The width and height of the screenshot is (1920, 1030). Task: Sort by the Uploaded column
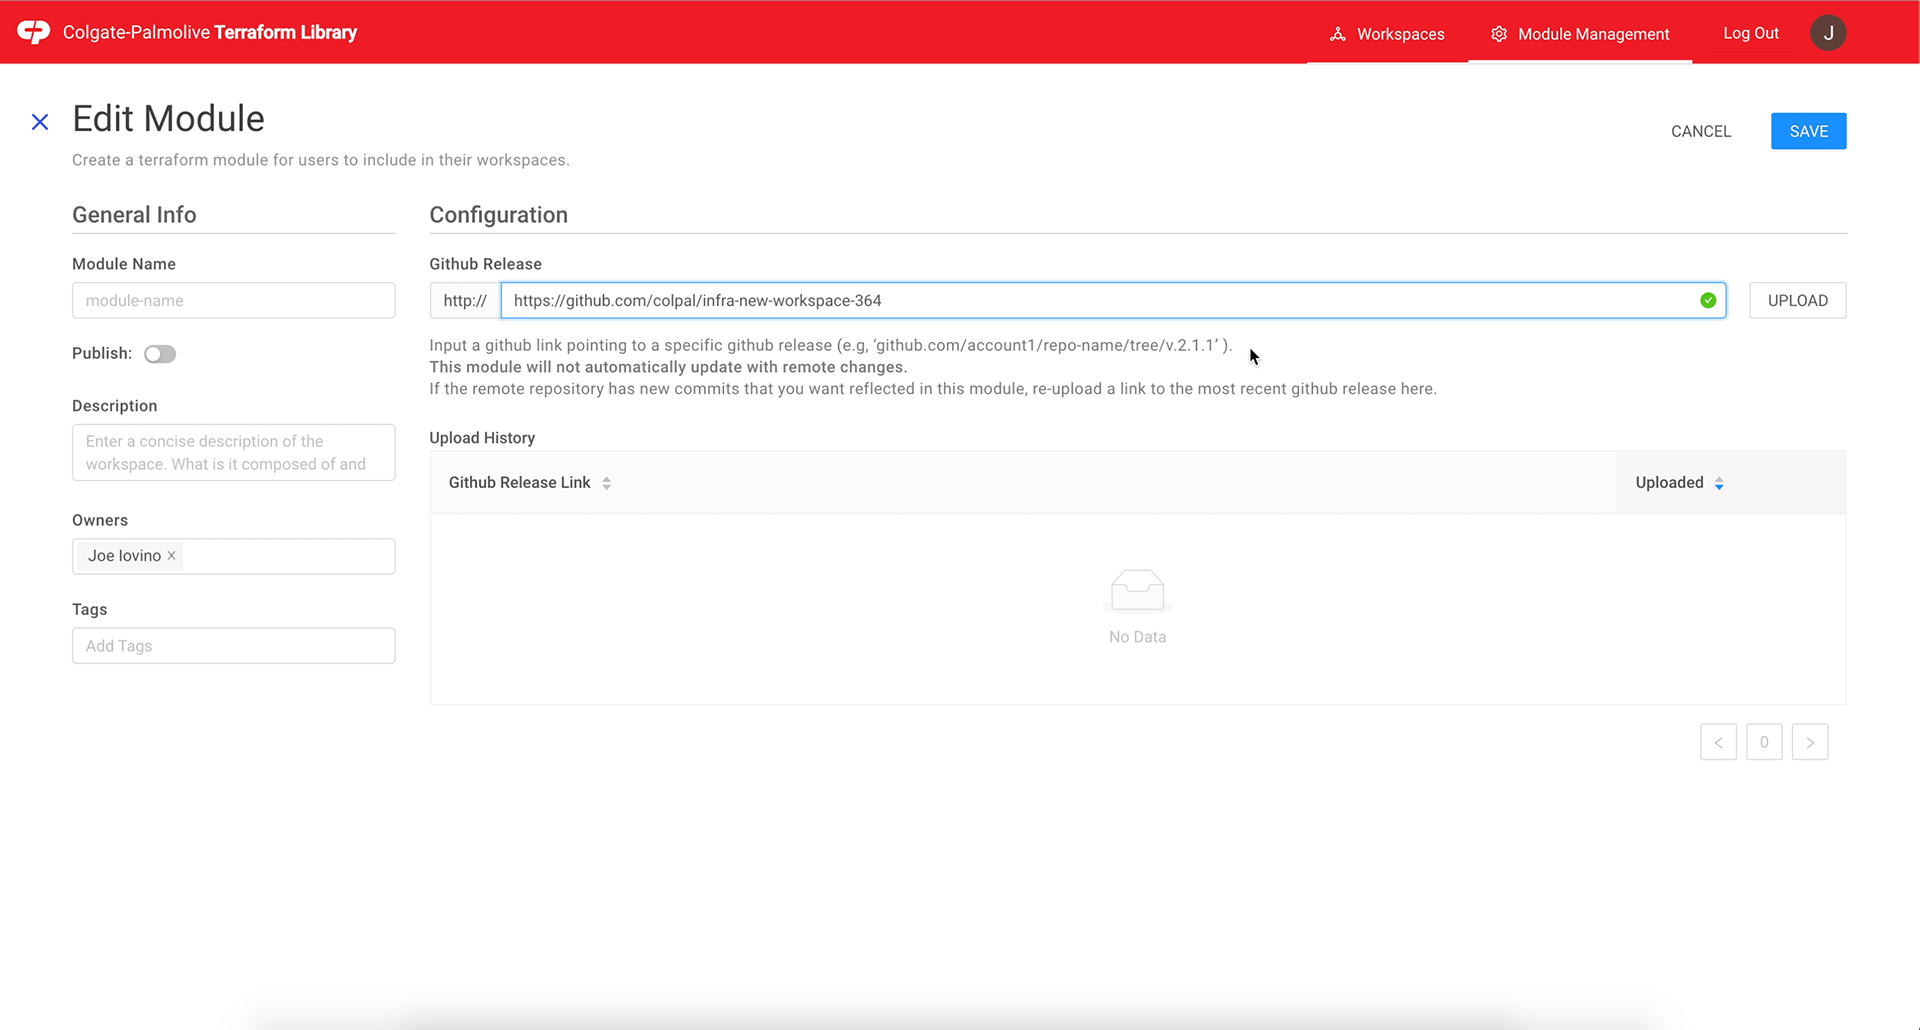click(x=1731, y=483)
